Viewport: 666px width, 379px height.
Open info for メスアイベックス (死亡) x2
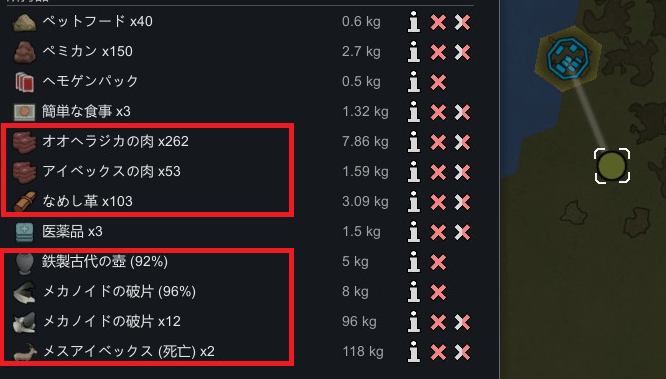(414, 352)
